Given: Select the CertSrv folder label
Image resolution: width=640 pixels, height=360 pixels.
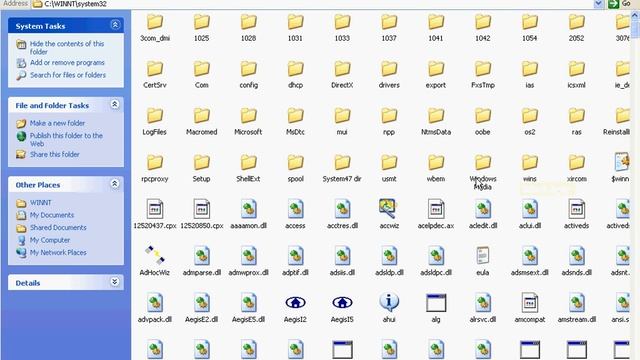Looking at the screenshot, I should [x=155, y=85].
